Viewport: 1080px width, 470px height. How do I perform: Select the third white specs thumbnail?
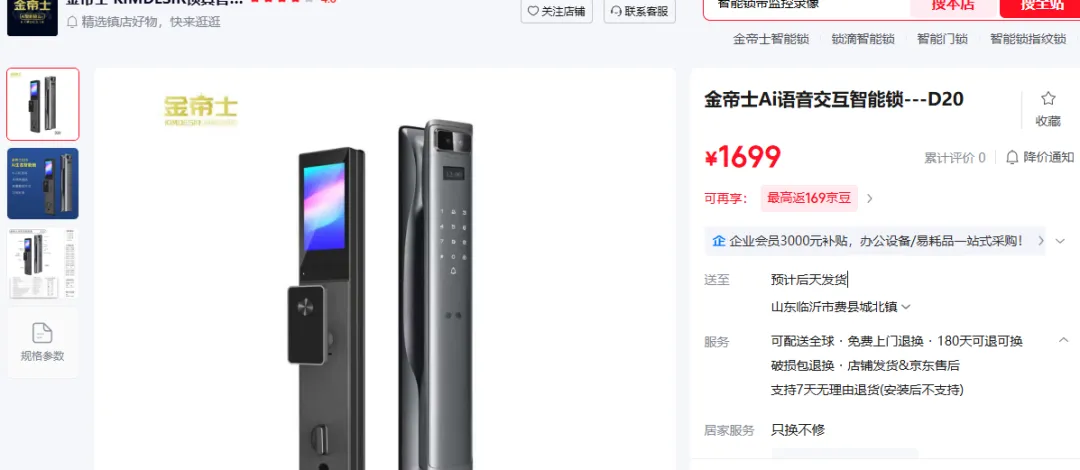[x=43, y=263]
